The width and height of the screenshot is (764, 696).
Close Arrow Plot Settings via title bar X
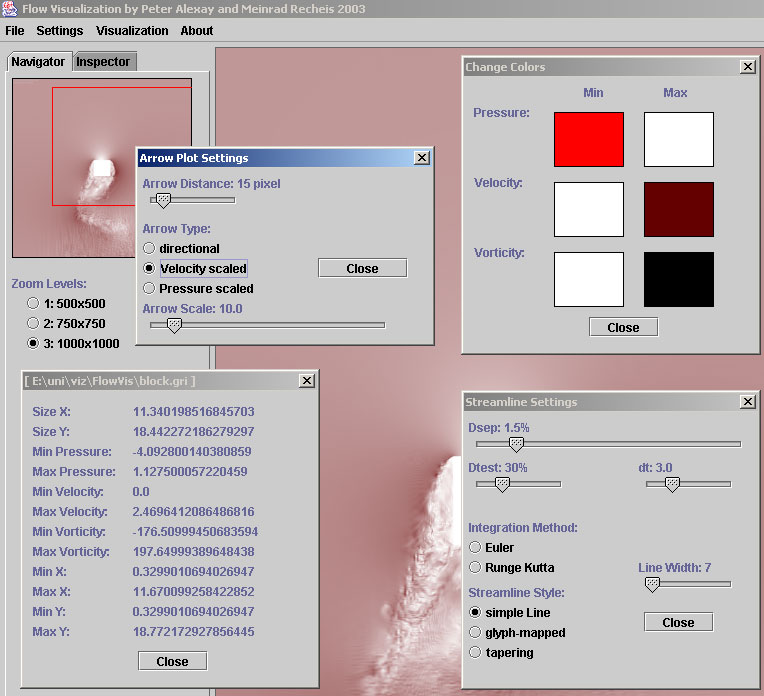[421, 157]
